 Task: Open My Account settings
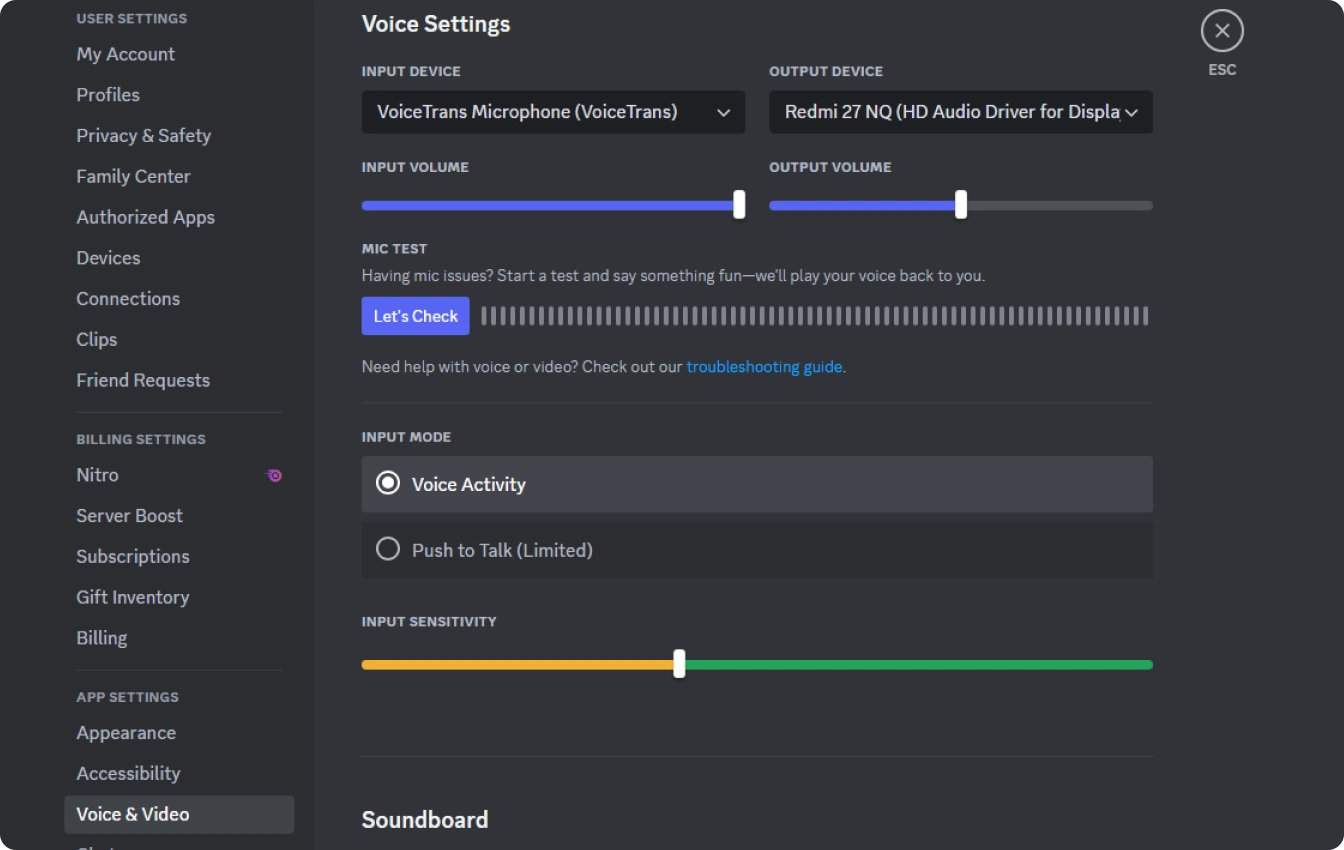(x=126, y=54)
